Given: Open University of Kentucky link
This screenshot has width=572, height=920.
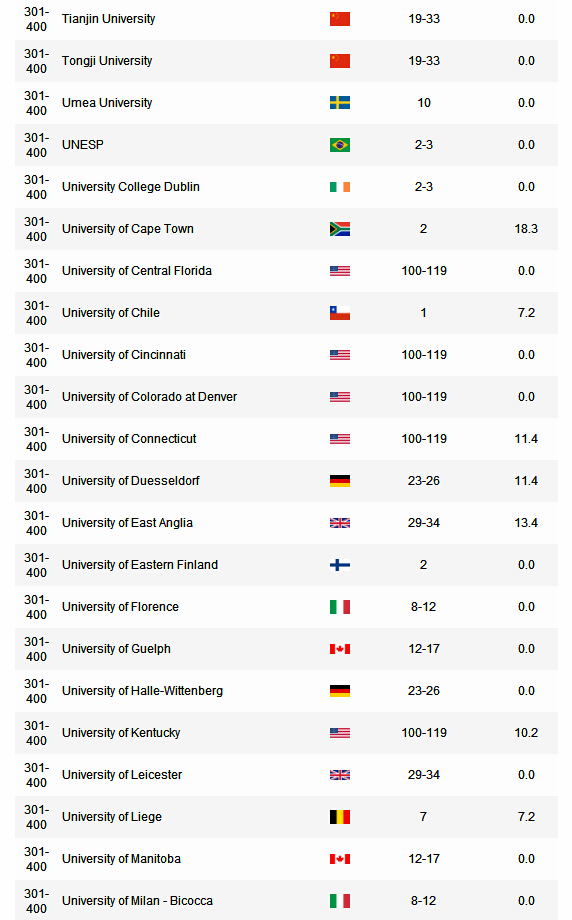Looking at the screenshot, I should (x=121, y=733).
